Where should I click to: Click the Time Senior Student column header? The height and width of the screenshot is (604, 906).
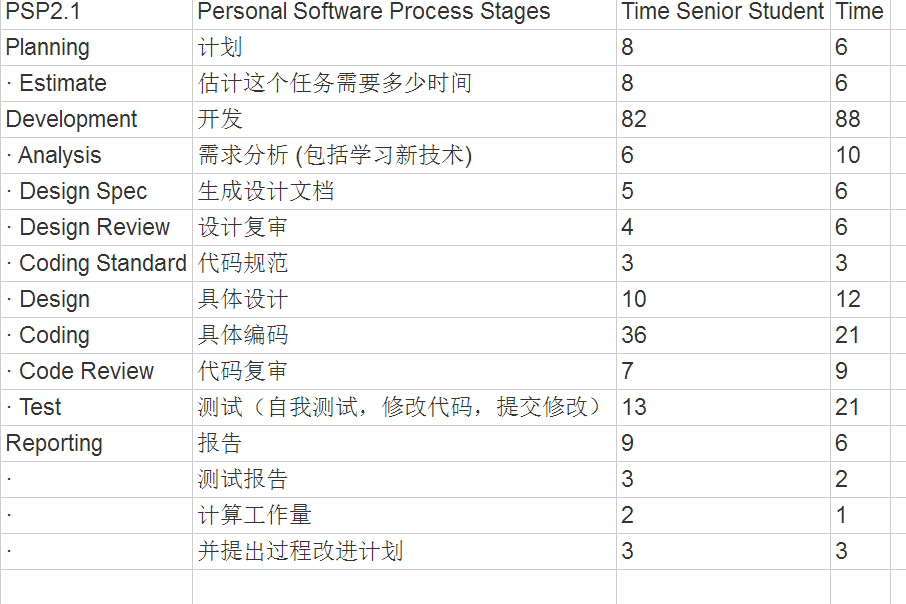(x=722, y=12)
